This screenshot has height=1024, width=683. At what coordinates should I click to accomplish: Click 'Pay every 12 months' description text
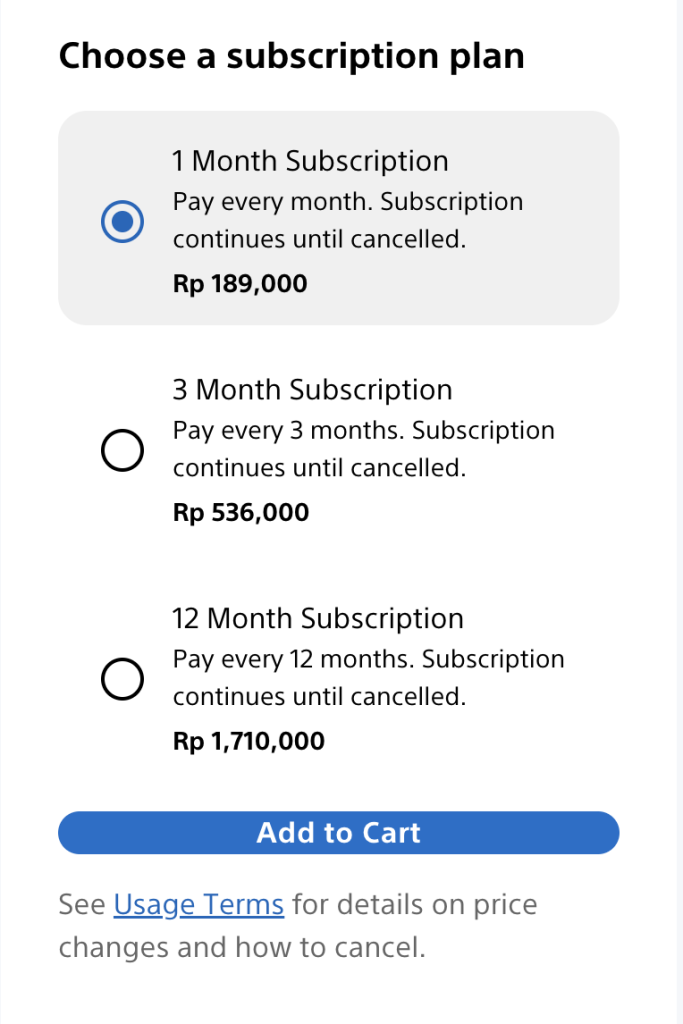tap(293, 658)
